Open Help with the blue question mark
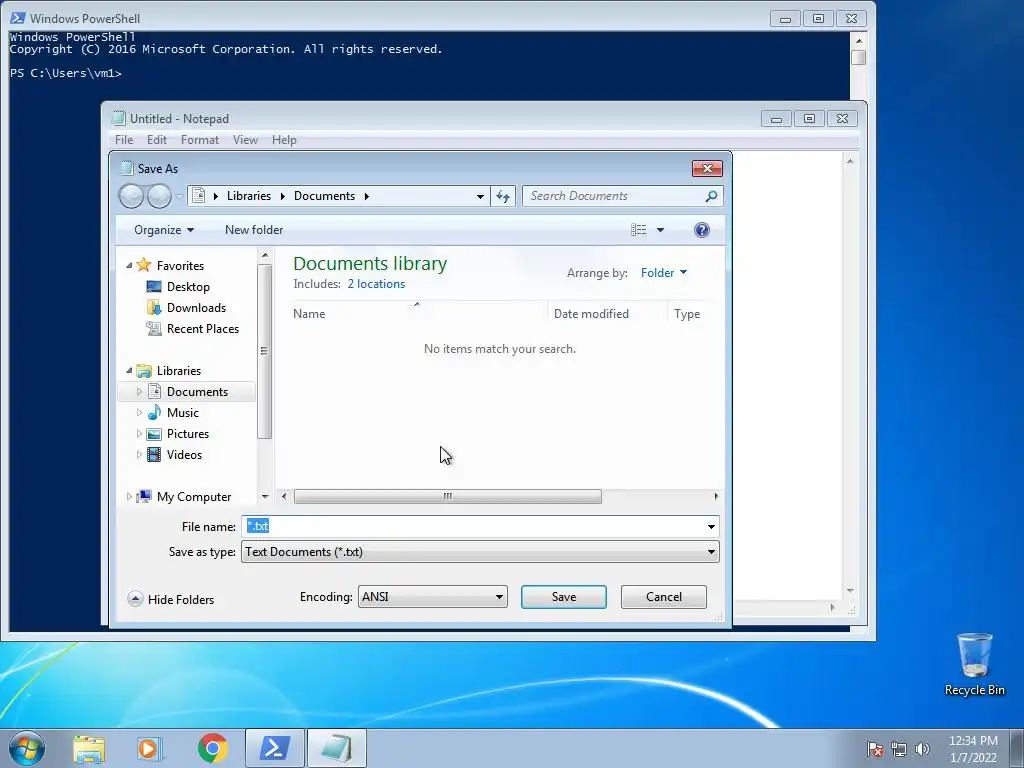Viewport: 1024px width, 768px height. pyautogui.click(x=702, y=230)
